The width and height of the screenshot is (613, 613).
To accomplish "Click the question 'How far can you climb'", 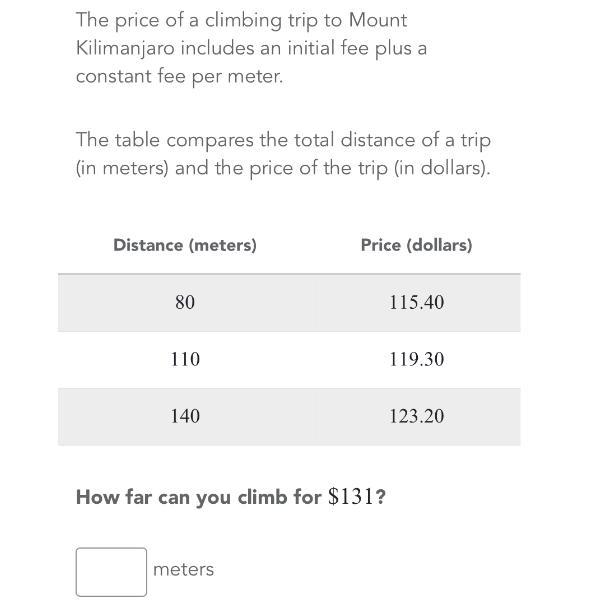I will tap(198, 497).
